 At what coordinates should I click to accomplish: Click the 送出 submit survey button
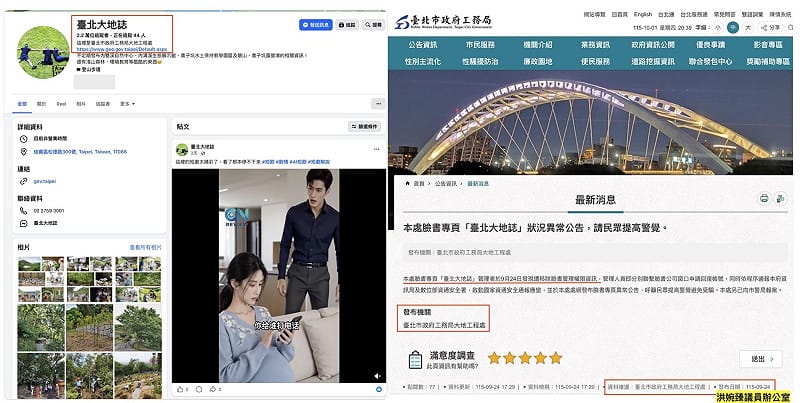pos(761,359)
